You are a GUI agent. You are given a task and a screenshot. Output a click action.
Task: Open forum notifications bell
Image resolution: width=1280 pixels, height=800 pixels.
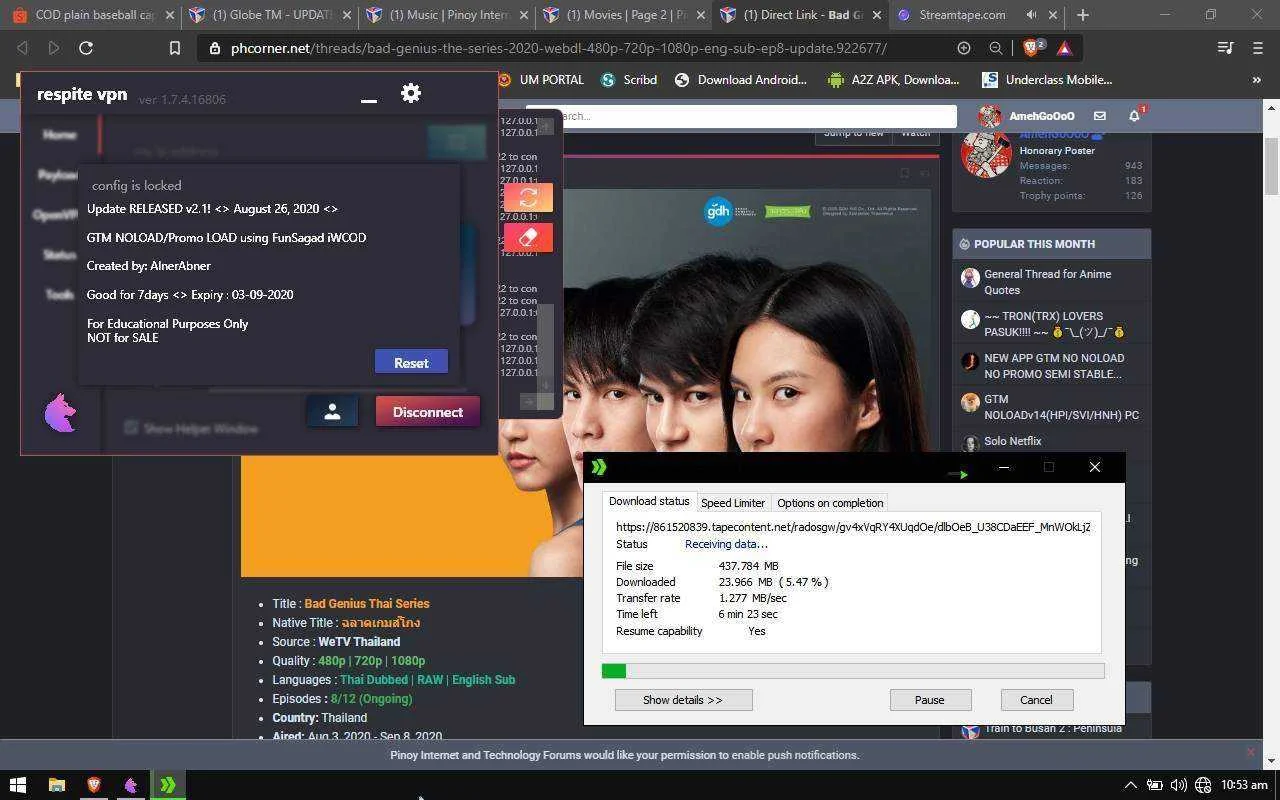coord(1134,116)
